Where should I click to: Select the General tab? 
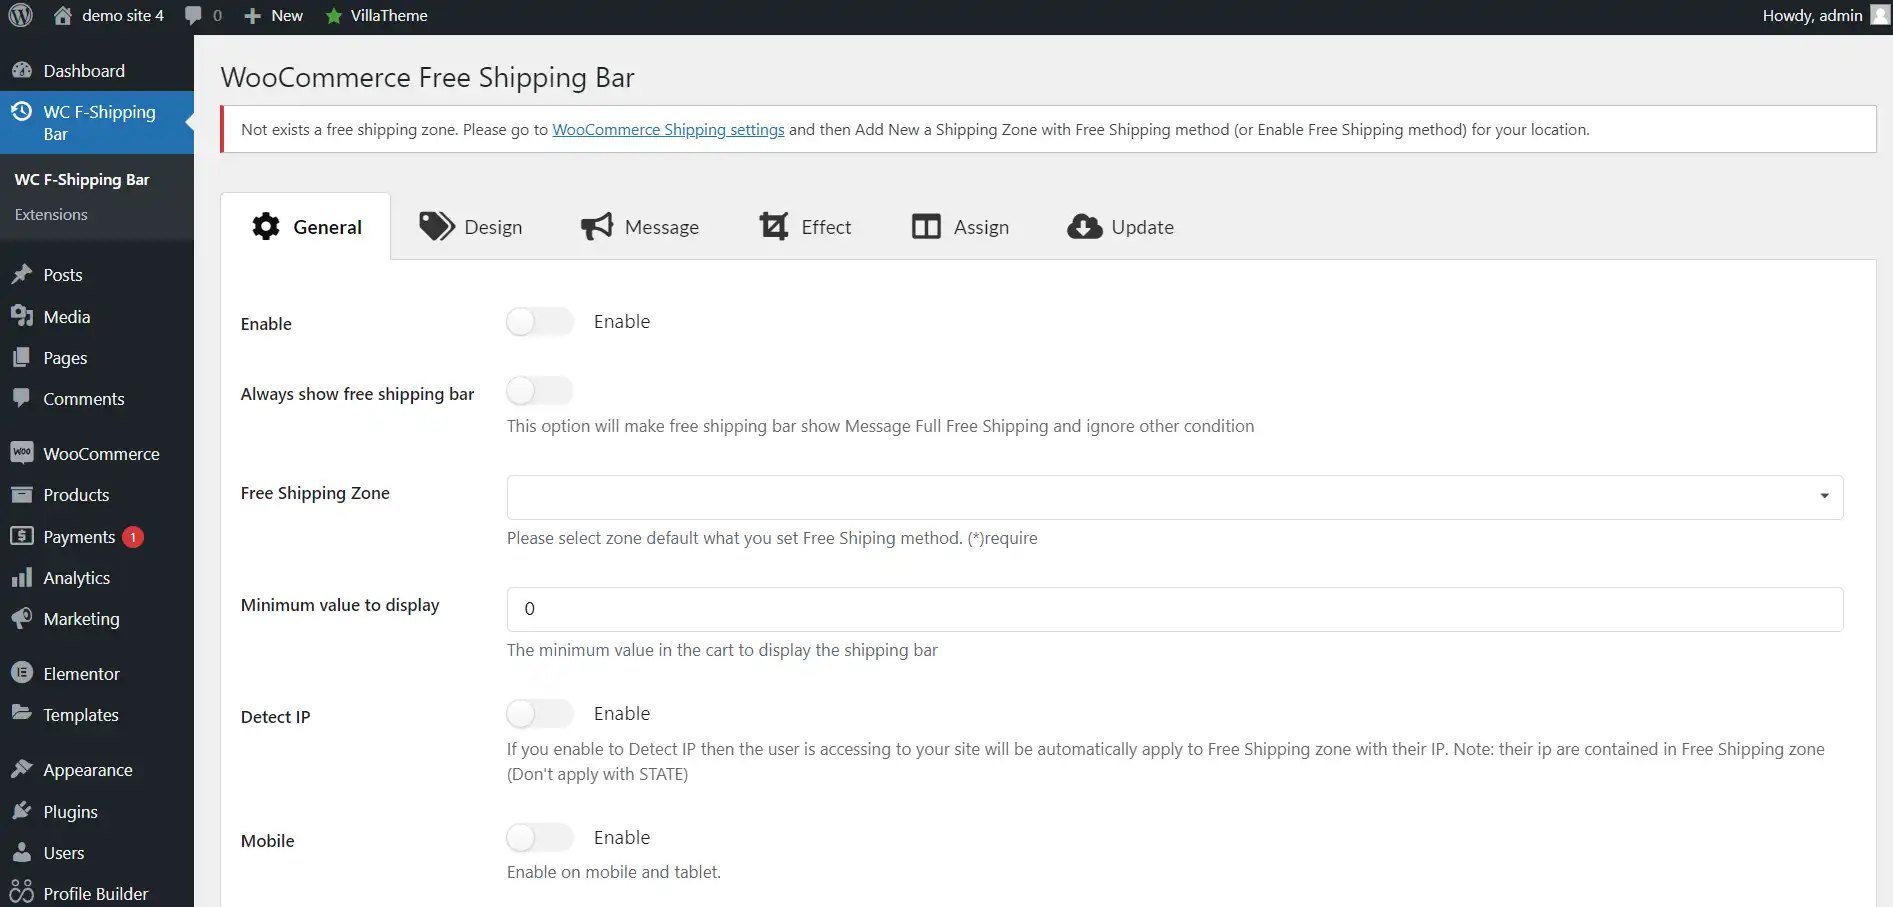point(306,227)
